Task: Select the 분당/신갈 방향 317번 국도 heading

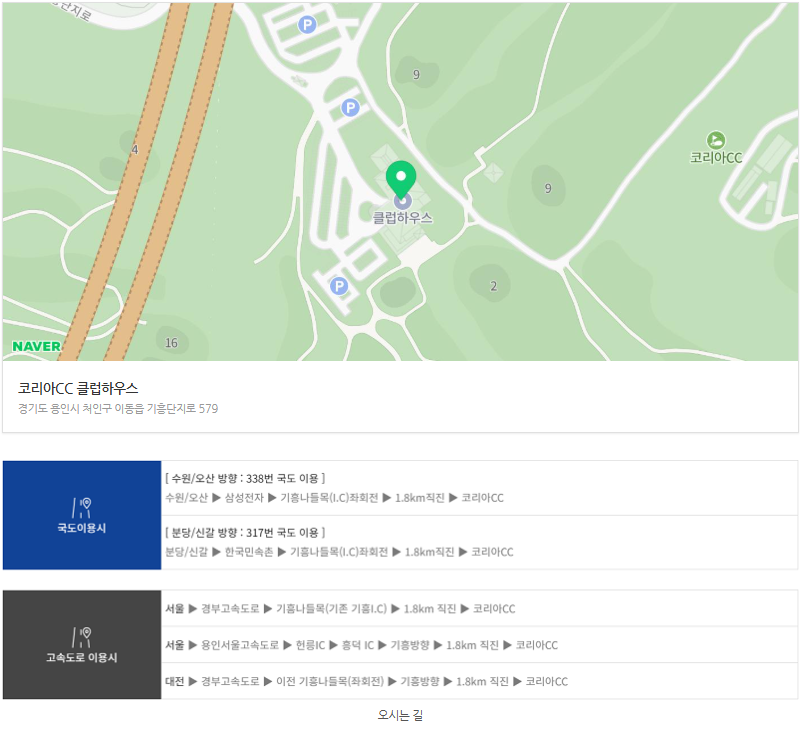Action: pyautogui.click(x=246, y=532)
